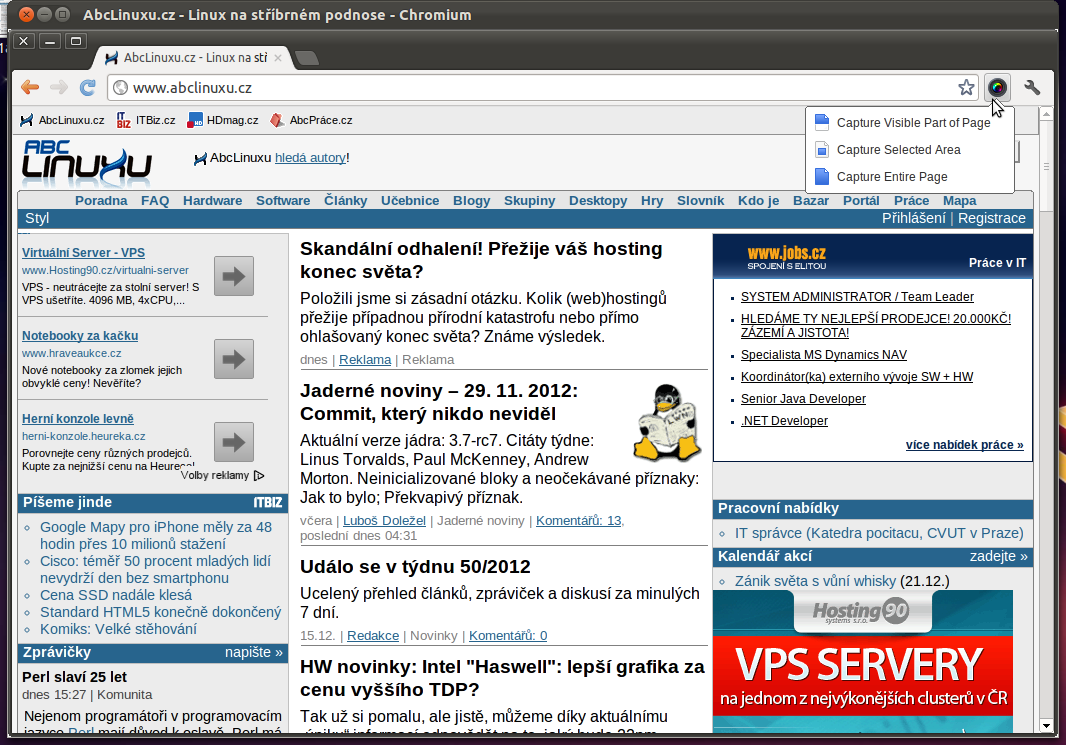Image resolution: width=1066 pixels, height=745 pixels.
Task: Open Mapa in the site navigation
Action: 960,201
